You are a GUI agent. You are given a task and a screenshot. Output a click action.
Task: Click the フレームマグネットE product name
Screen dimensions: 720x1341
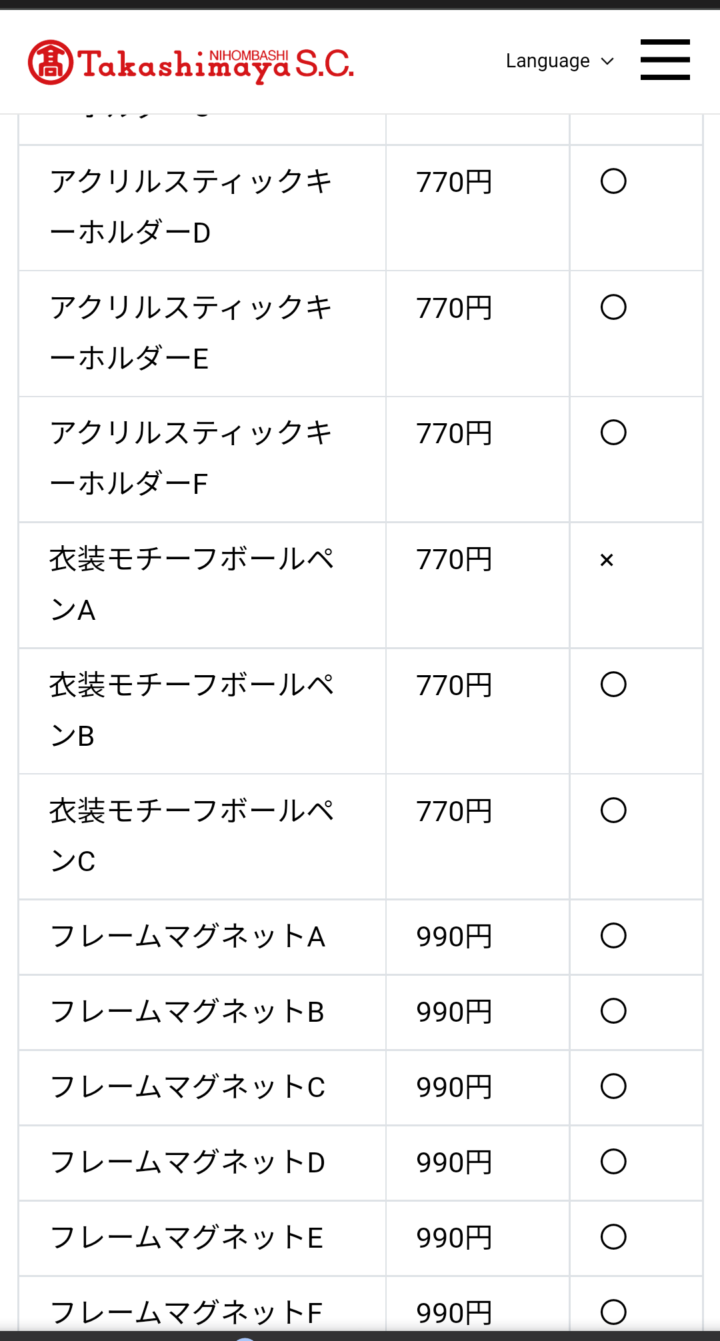click(187, 1238)
